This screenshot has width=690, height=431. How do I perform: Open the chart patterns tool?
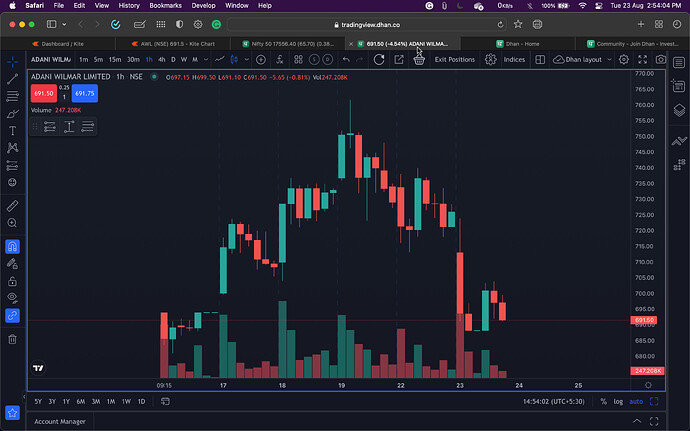click(12, 148)
